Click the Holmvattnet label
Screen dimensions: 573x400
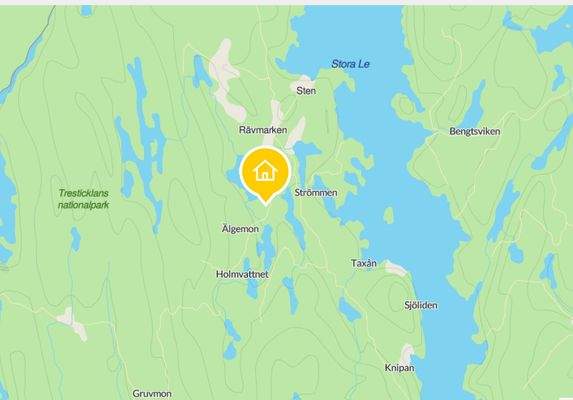242,274
